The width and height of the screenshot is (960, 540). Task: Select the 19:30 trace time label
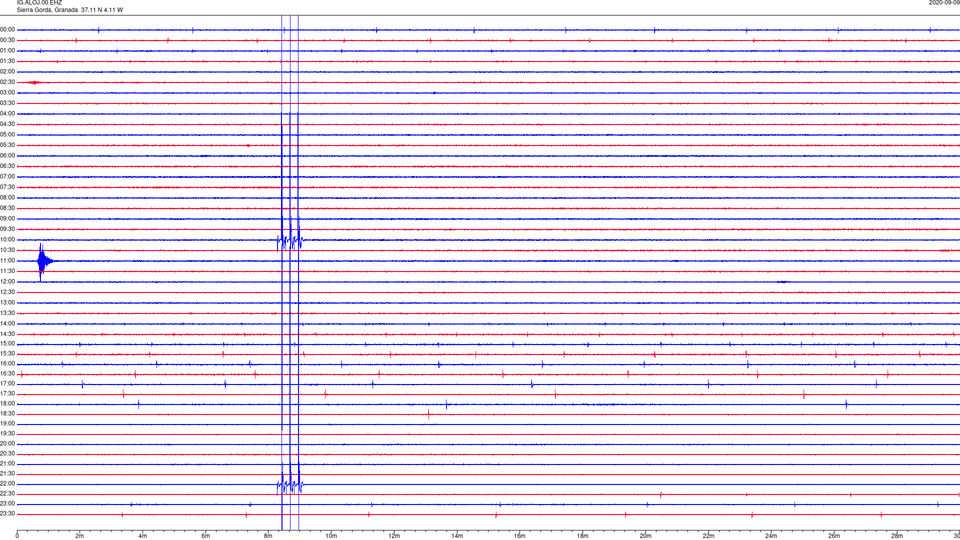[x=7, y=433]
